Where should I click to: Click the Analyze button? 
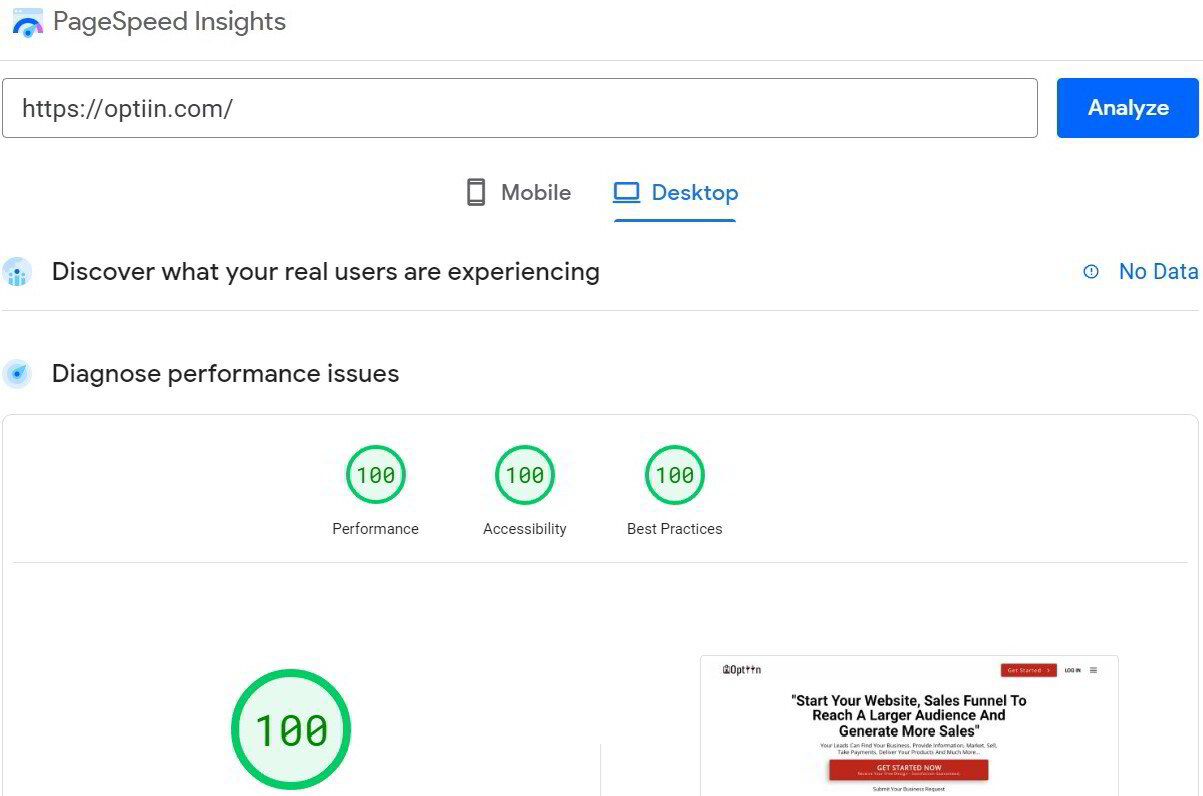[x=1127, y=107]
